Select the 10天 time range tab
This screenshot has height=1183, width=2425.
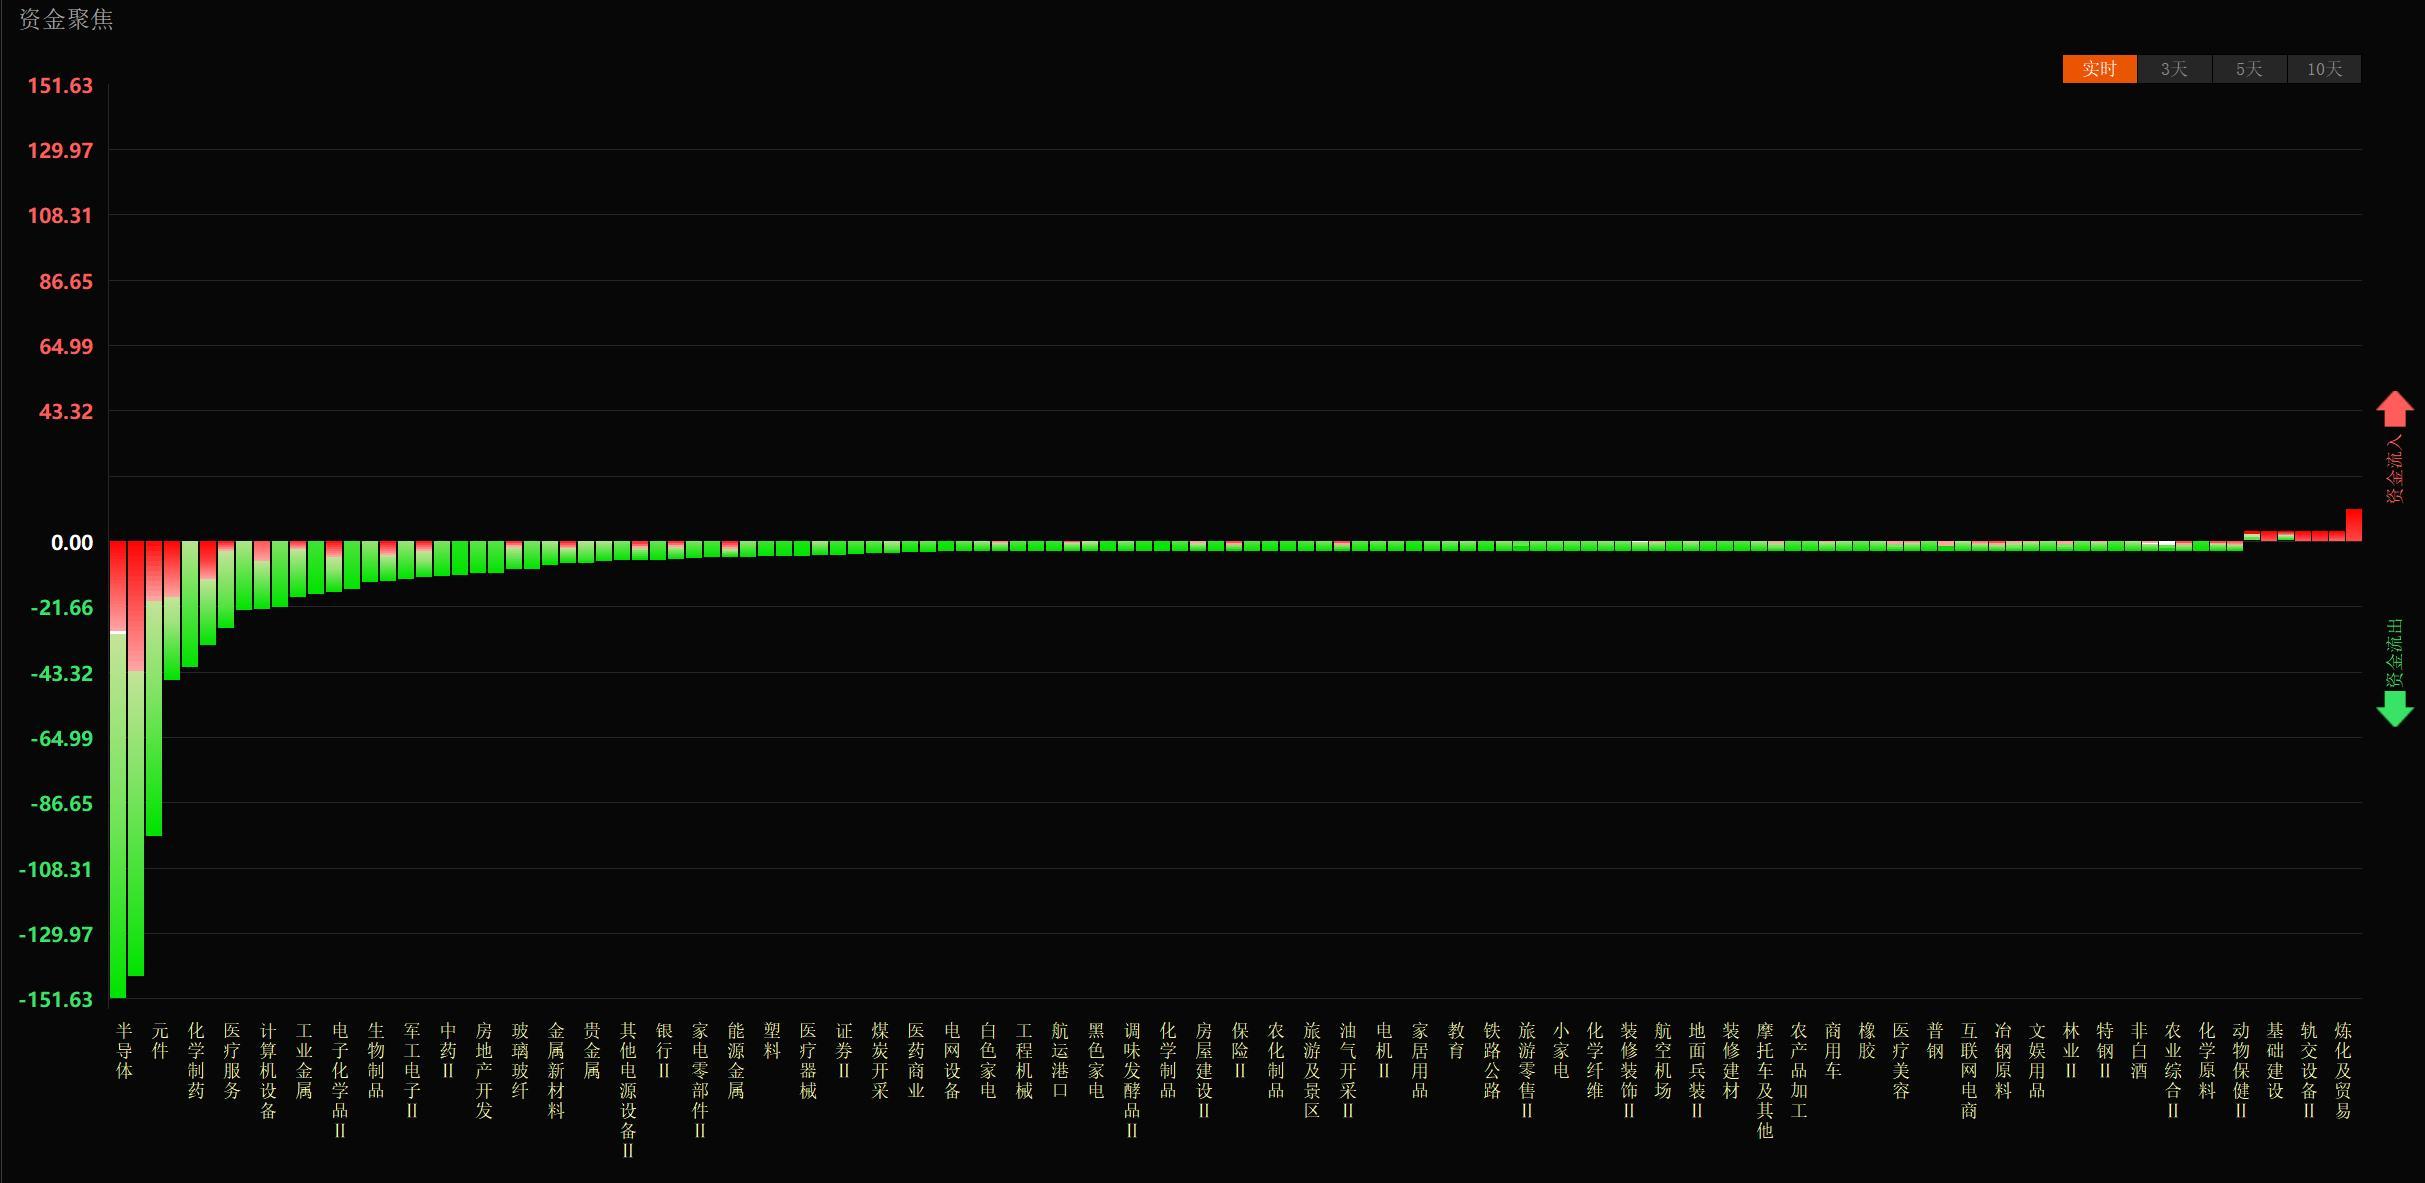coord(2324,69)
